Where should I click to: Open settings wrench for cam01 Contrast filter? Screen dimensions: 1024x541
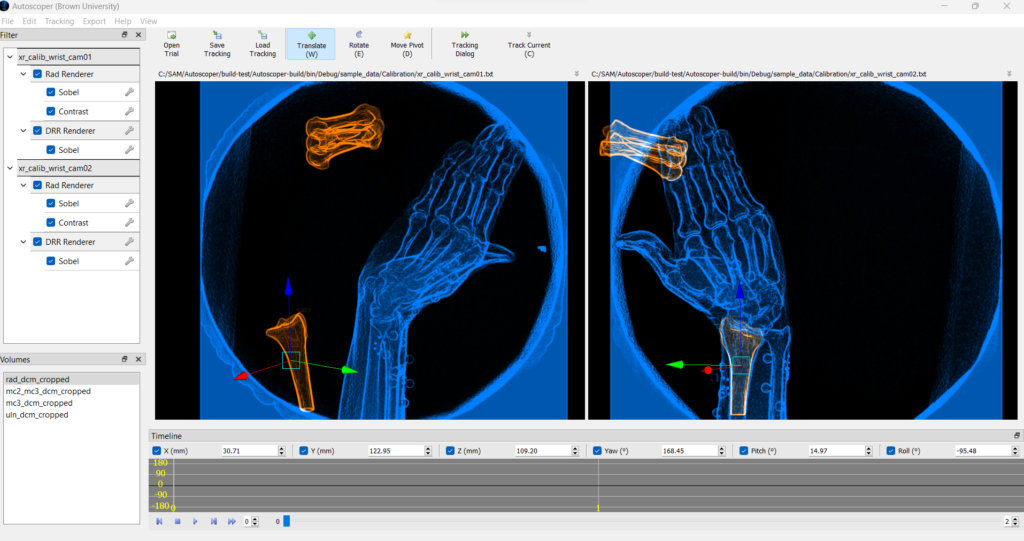(x=129, y=111)
